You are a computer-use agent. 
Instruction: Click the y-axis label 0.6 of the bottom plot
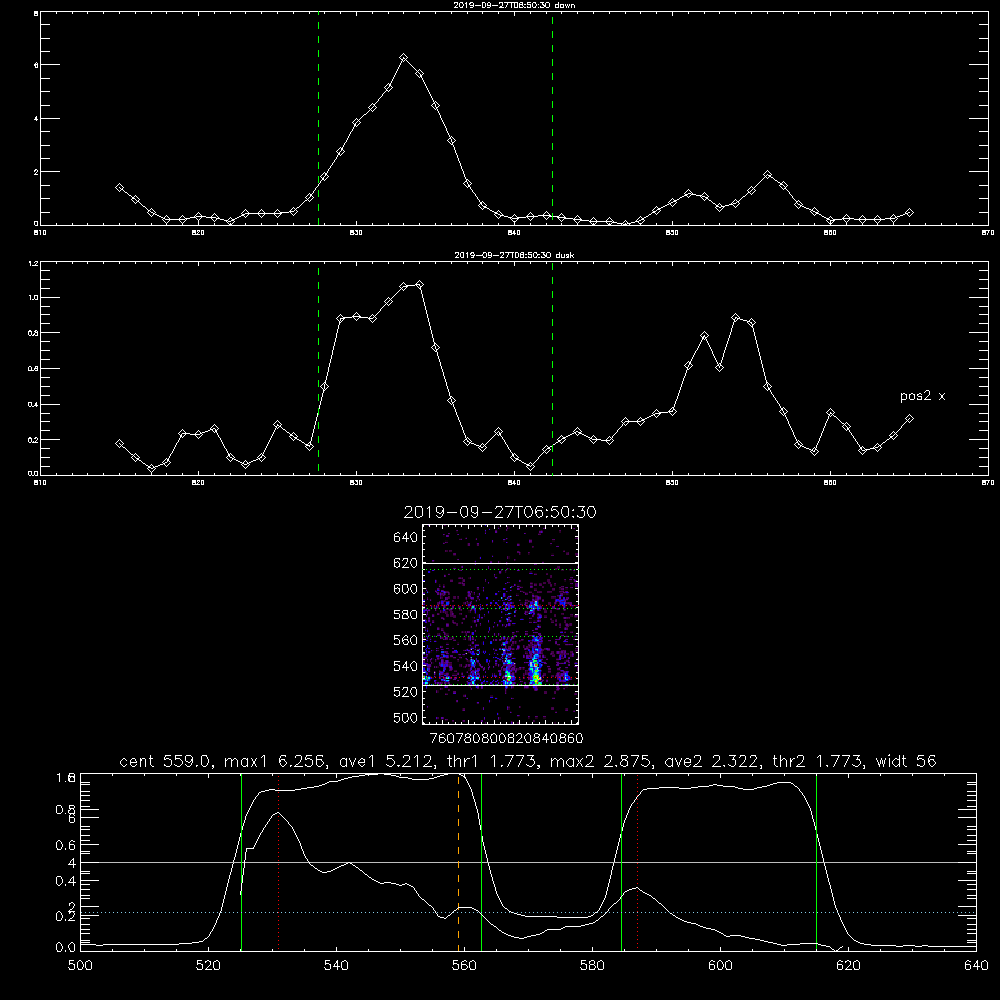click(x=66, y=845)
